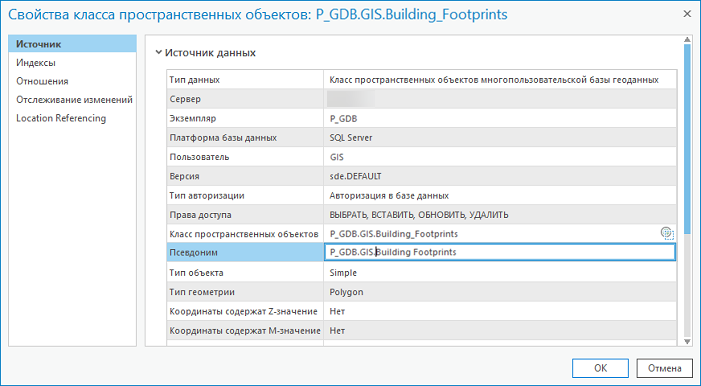Click the SQL Server value
This screenshot has width=701, height=386.
pos(351,138)
